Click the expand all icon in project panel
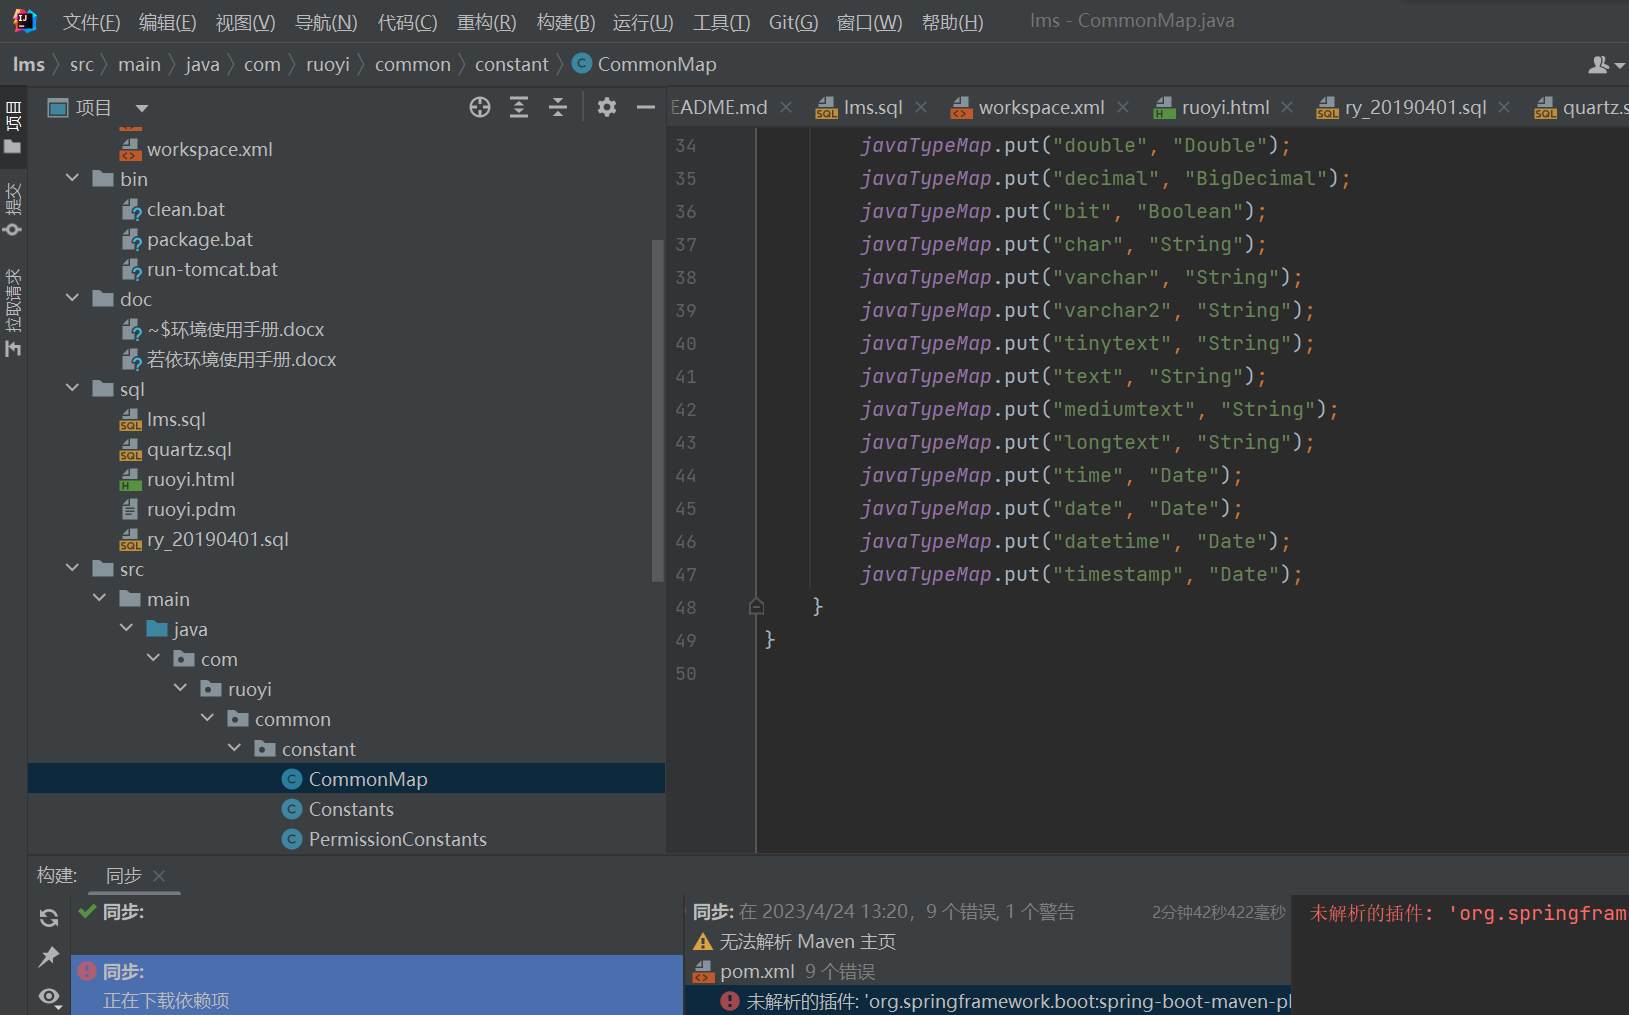This screenshot has height=1015, width=1629. point(519,108)
